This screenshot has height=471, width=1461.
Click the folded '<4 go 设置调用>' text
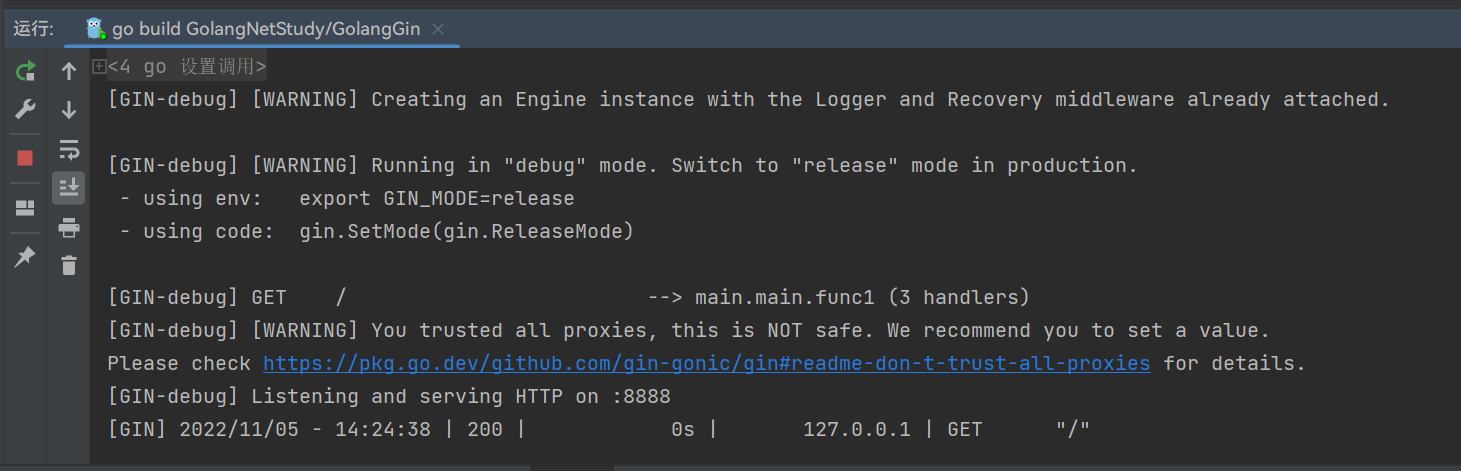(187, 67)
